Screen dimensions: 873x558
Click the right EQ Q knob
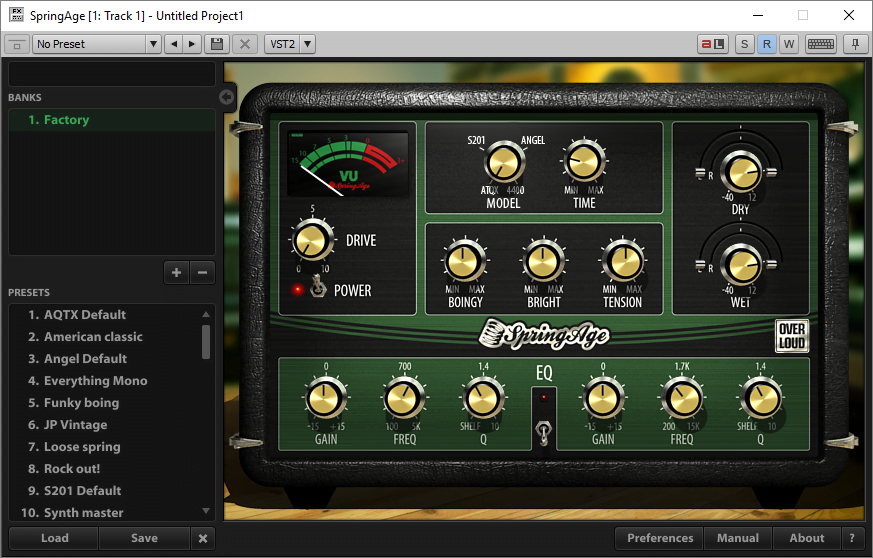(761, 399)
